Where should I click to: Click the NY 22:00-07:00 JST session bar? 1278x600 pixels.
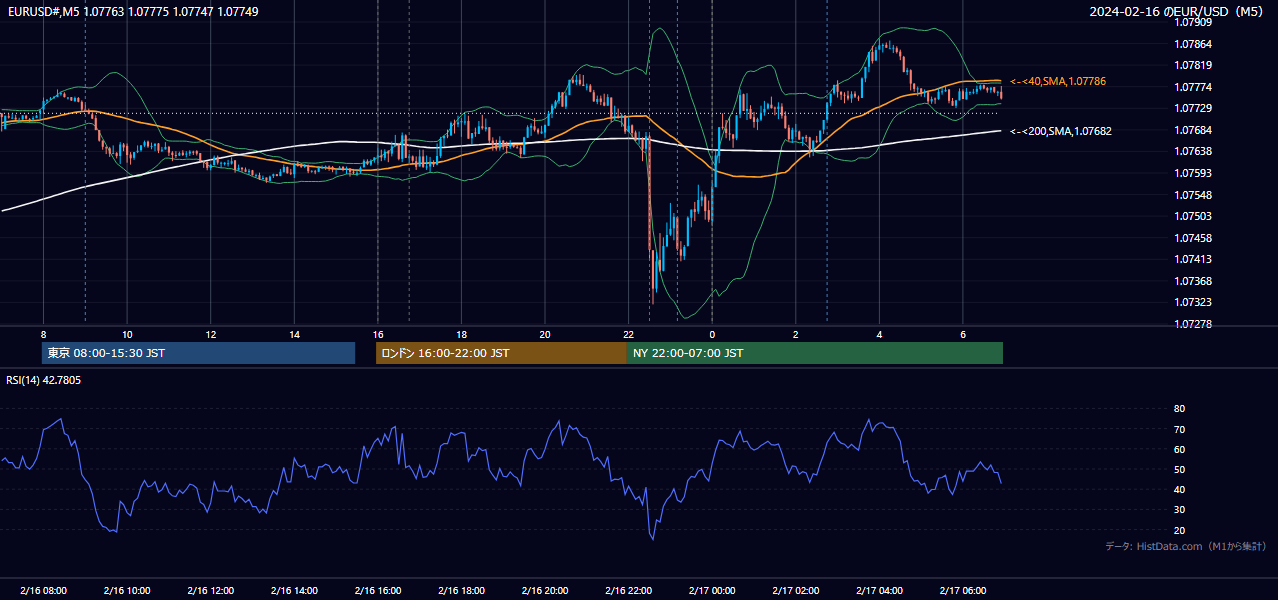815,353
